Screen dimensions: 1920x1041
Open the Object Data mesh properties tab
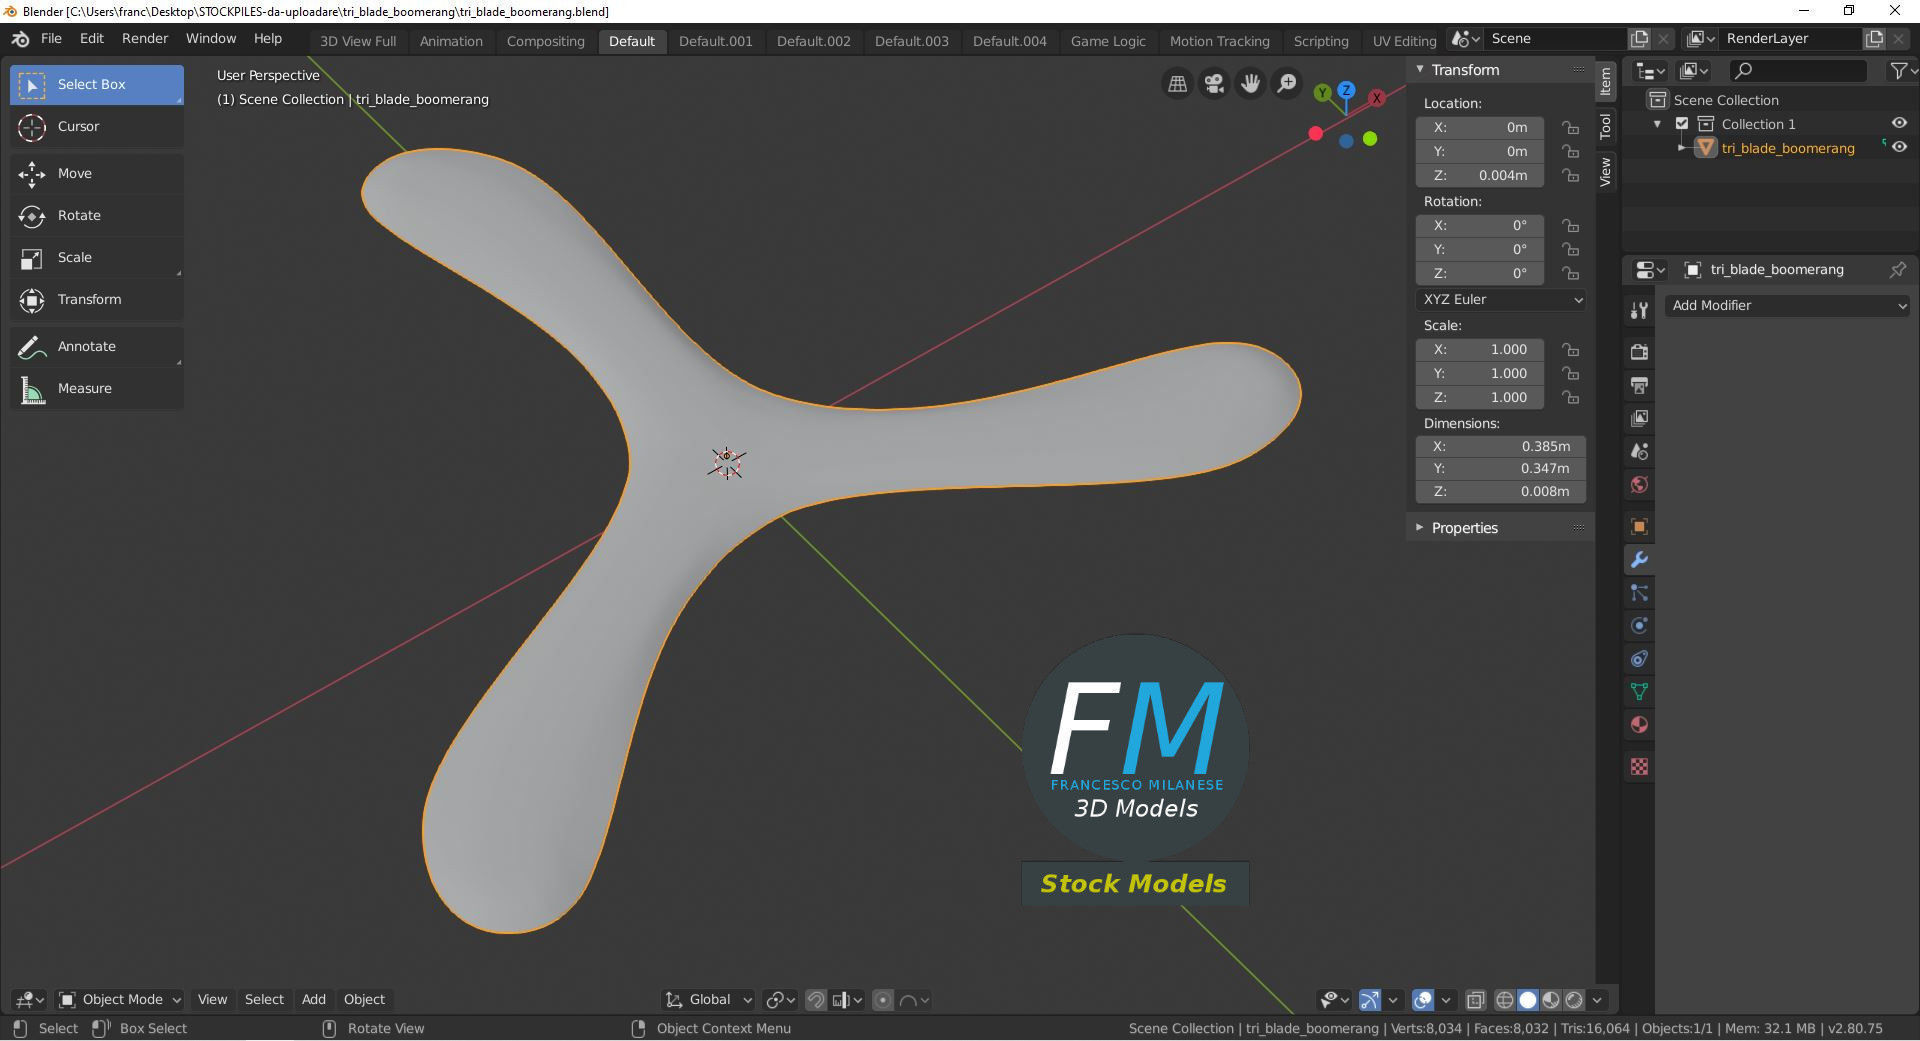coord(1639,692)
